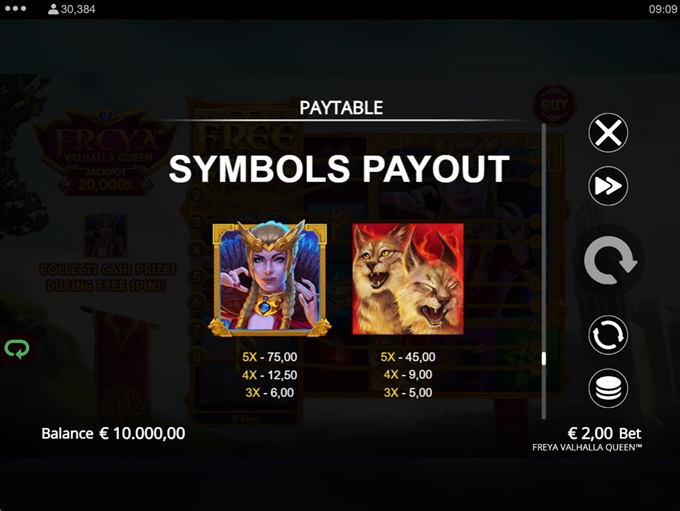Click the PAYTABLE heading

(x=341, y=108)
